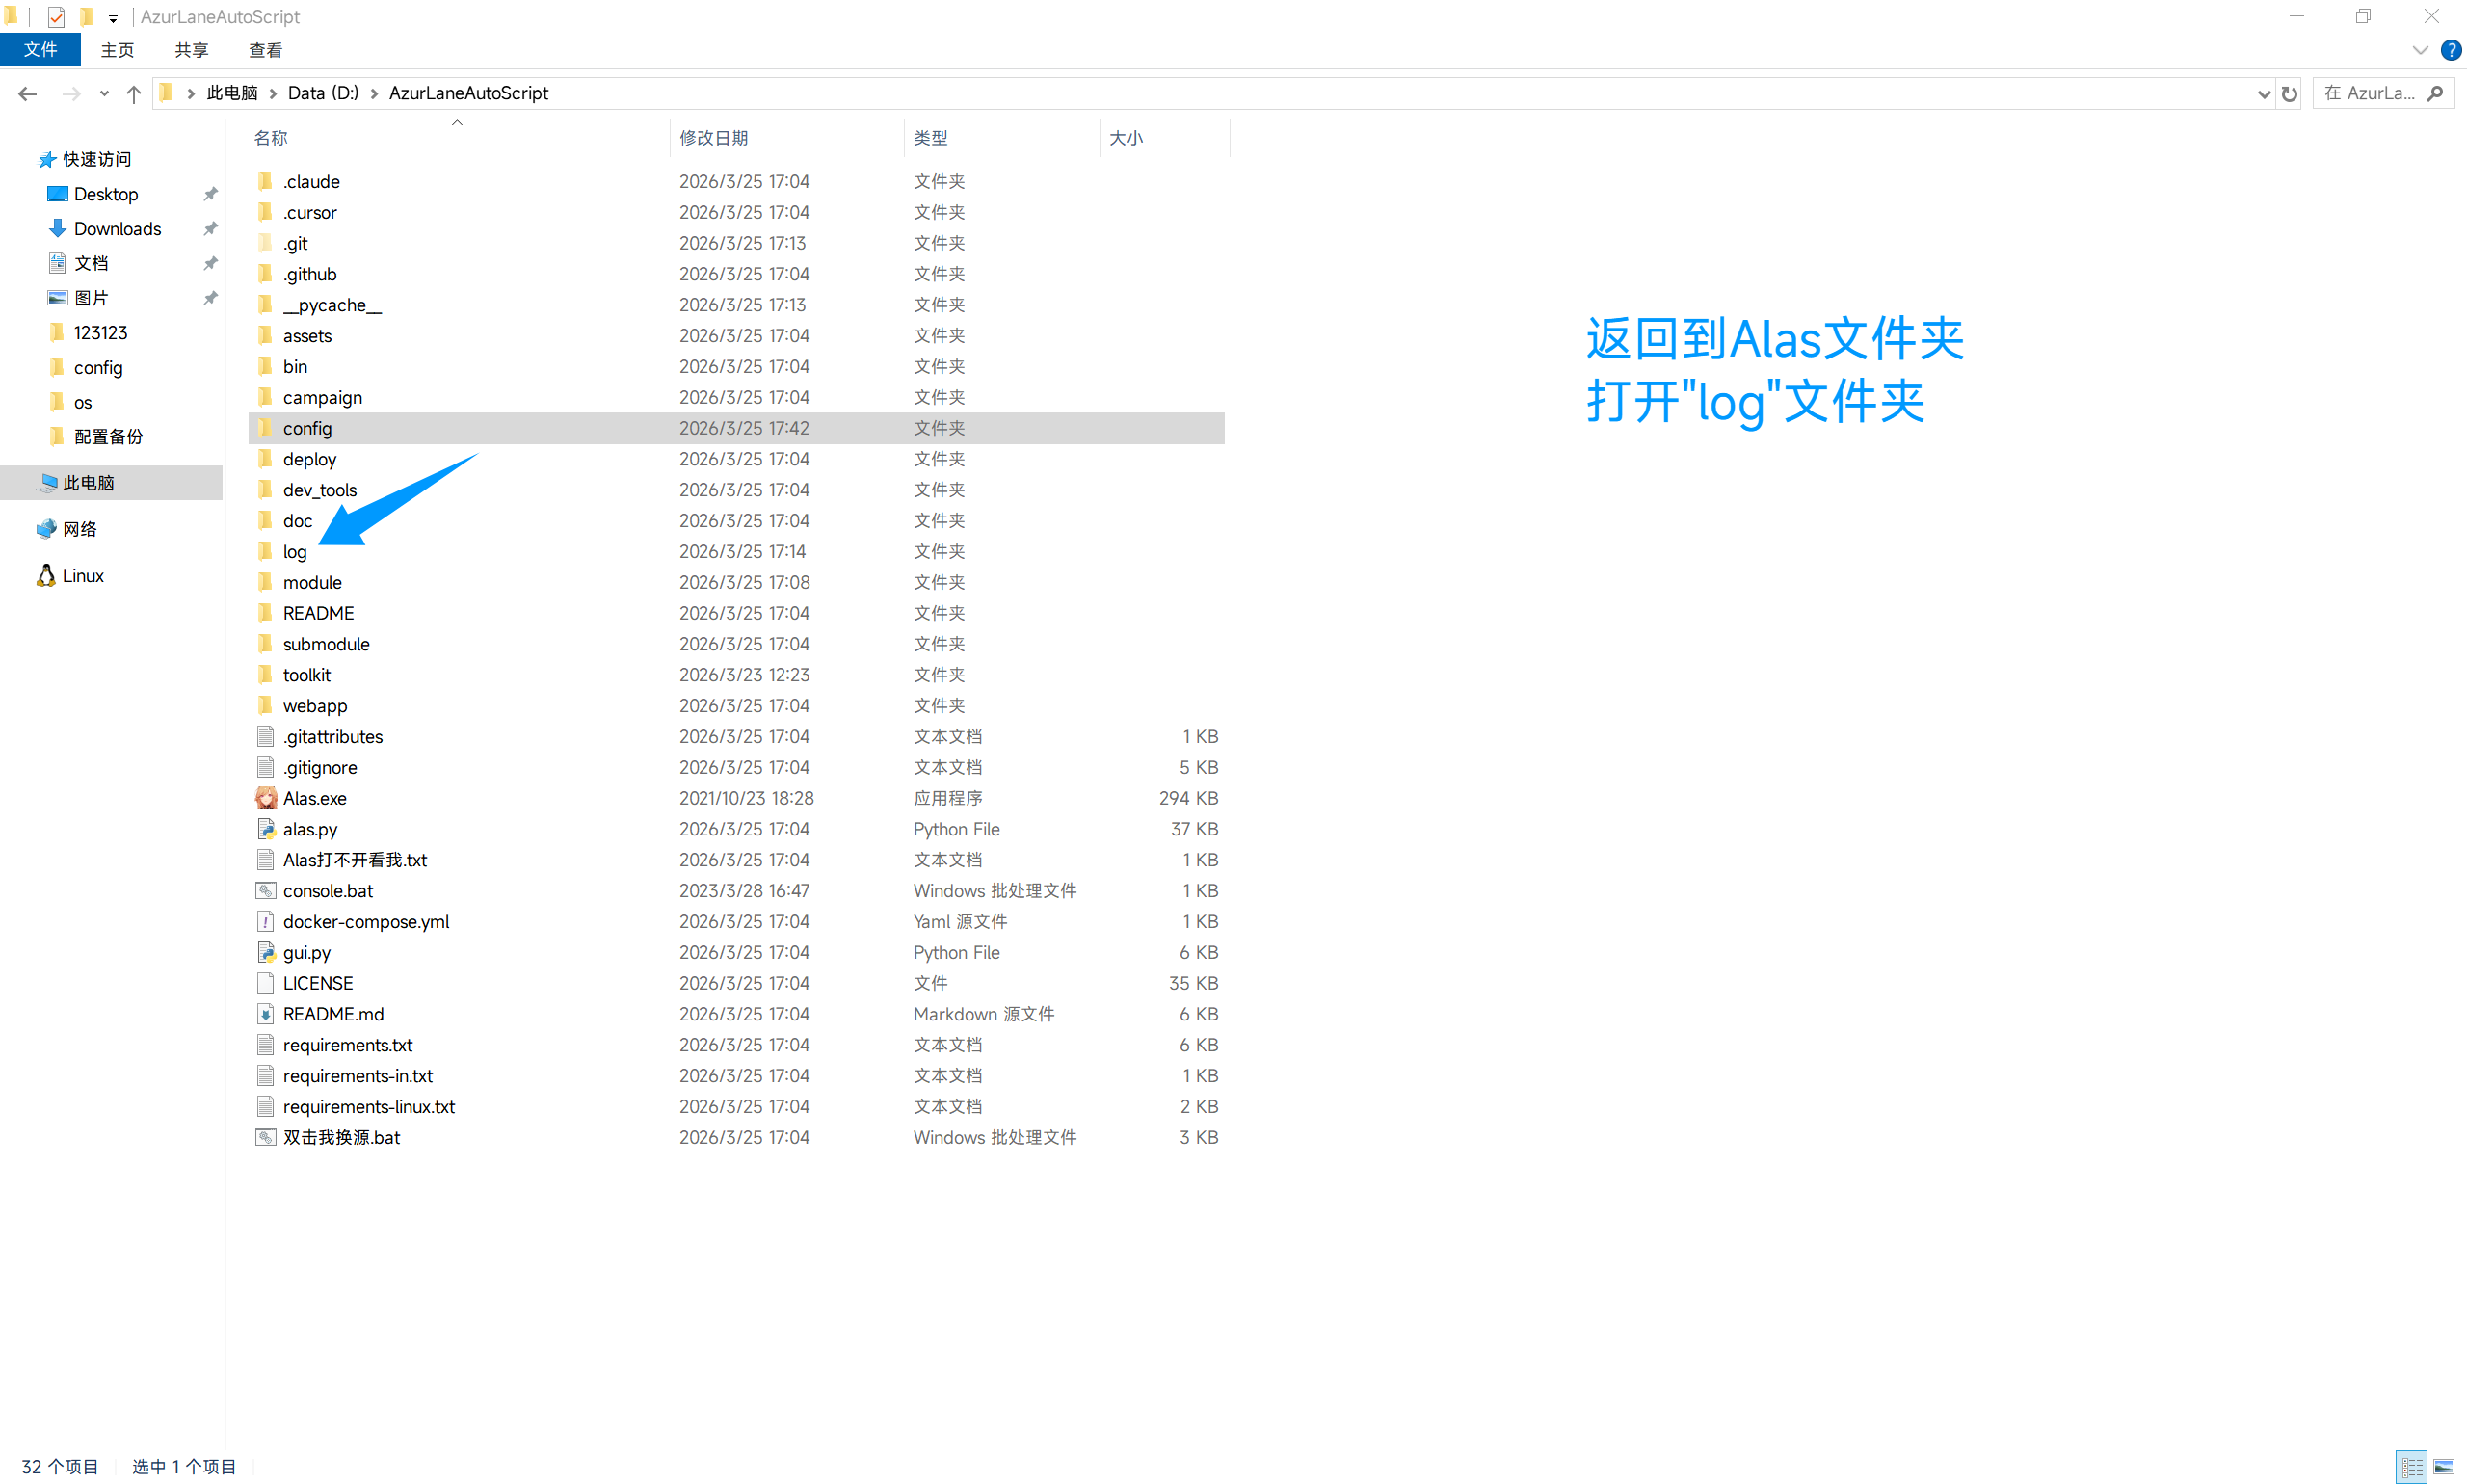Open the Linux entry in the sidebar
The image size is (2467, 1484).
(x=83, y=575)
